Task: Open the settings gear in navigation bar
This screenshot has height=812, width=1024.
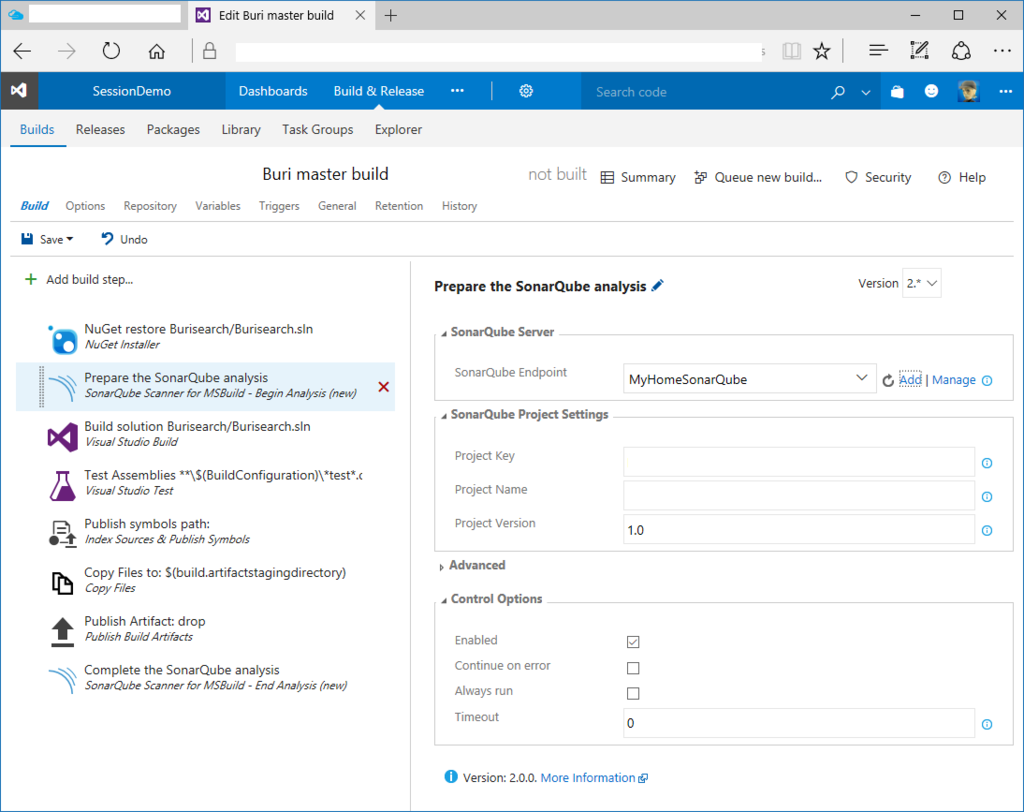Action: click(526, 91)
